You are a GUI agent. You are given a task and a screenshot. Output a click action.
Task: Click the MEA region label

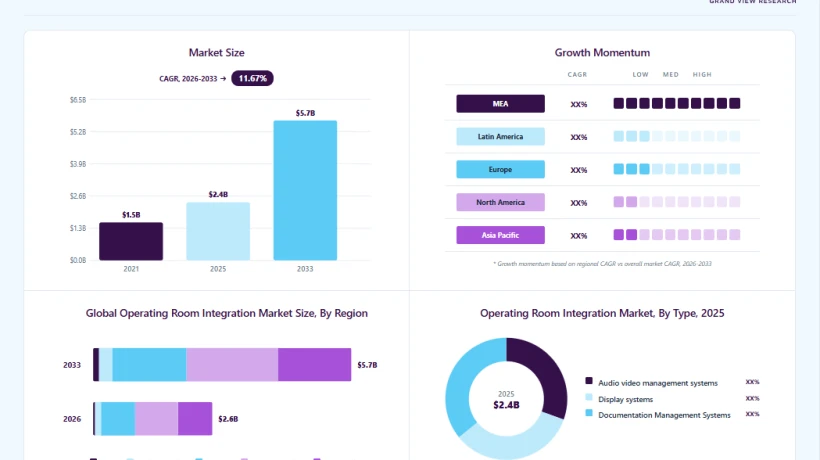pyautogui.click(x=500, y=104)
